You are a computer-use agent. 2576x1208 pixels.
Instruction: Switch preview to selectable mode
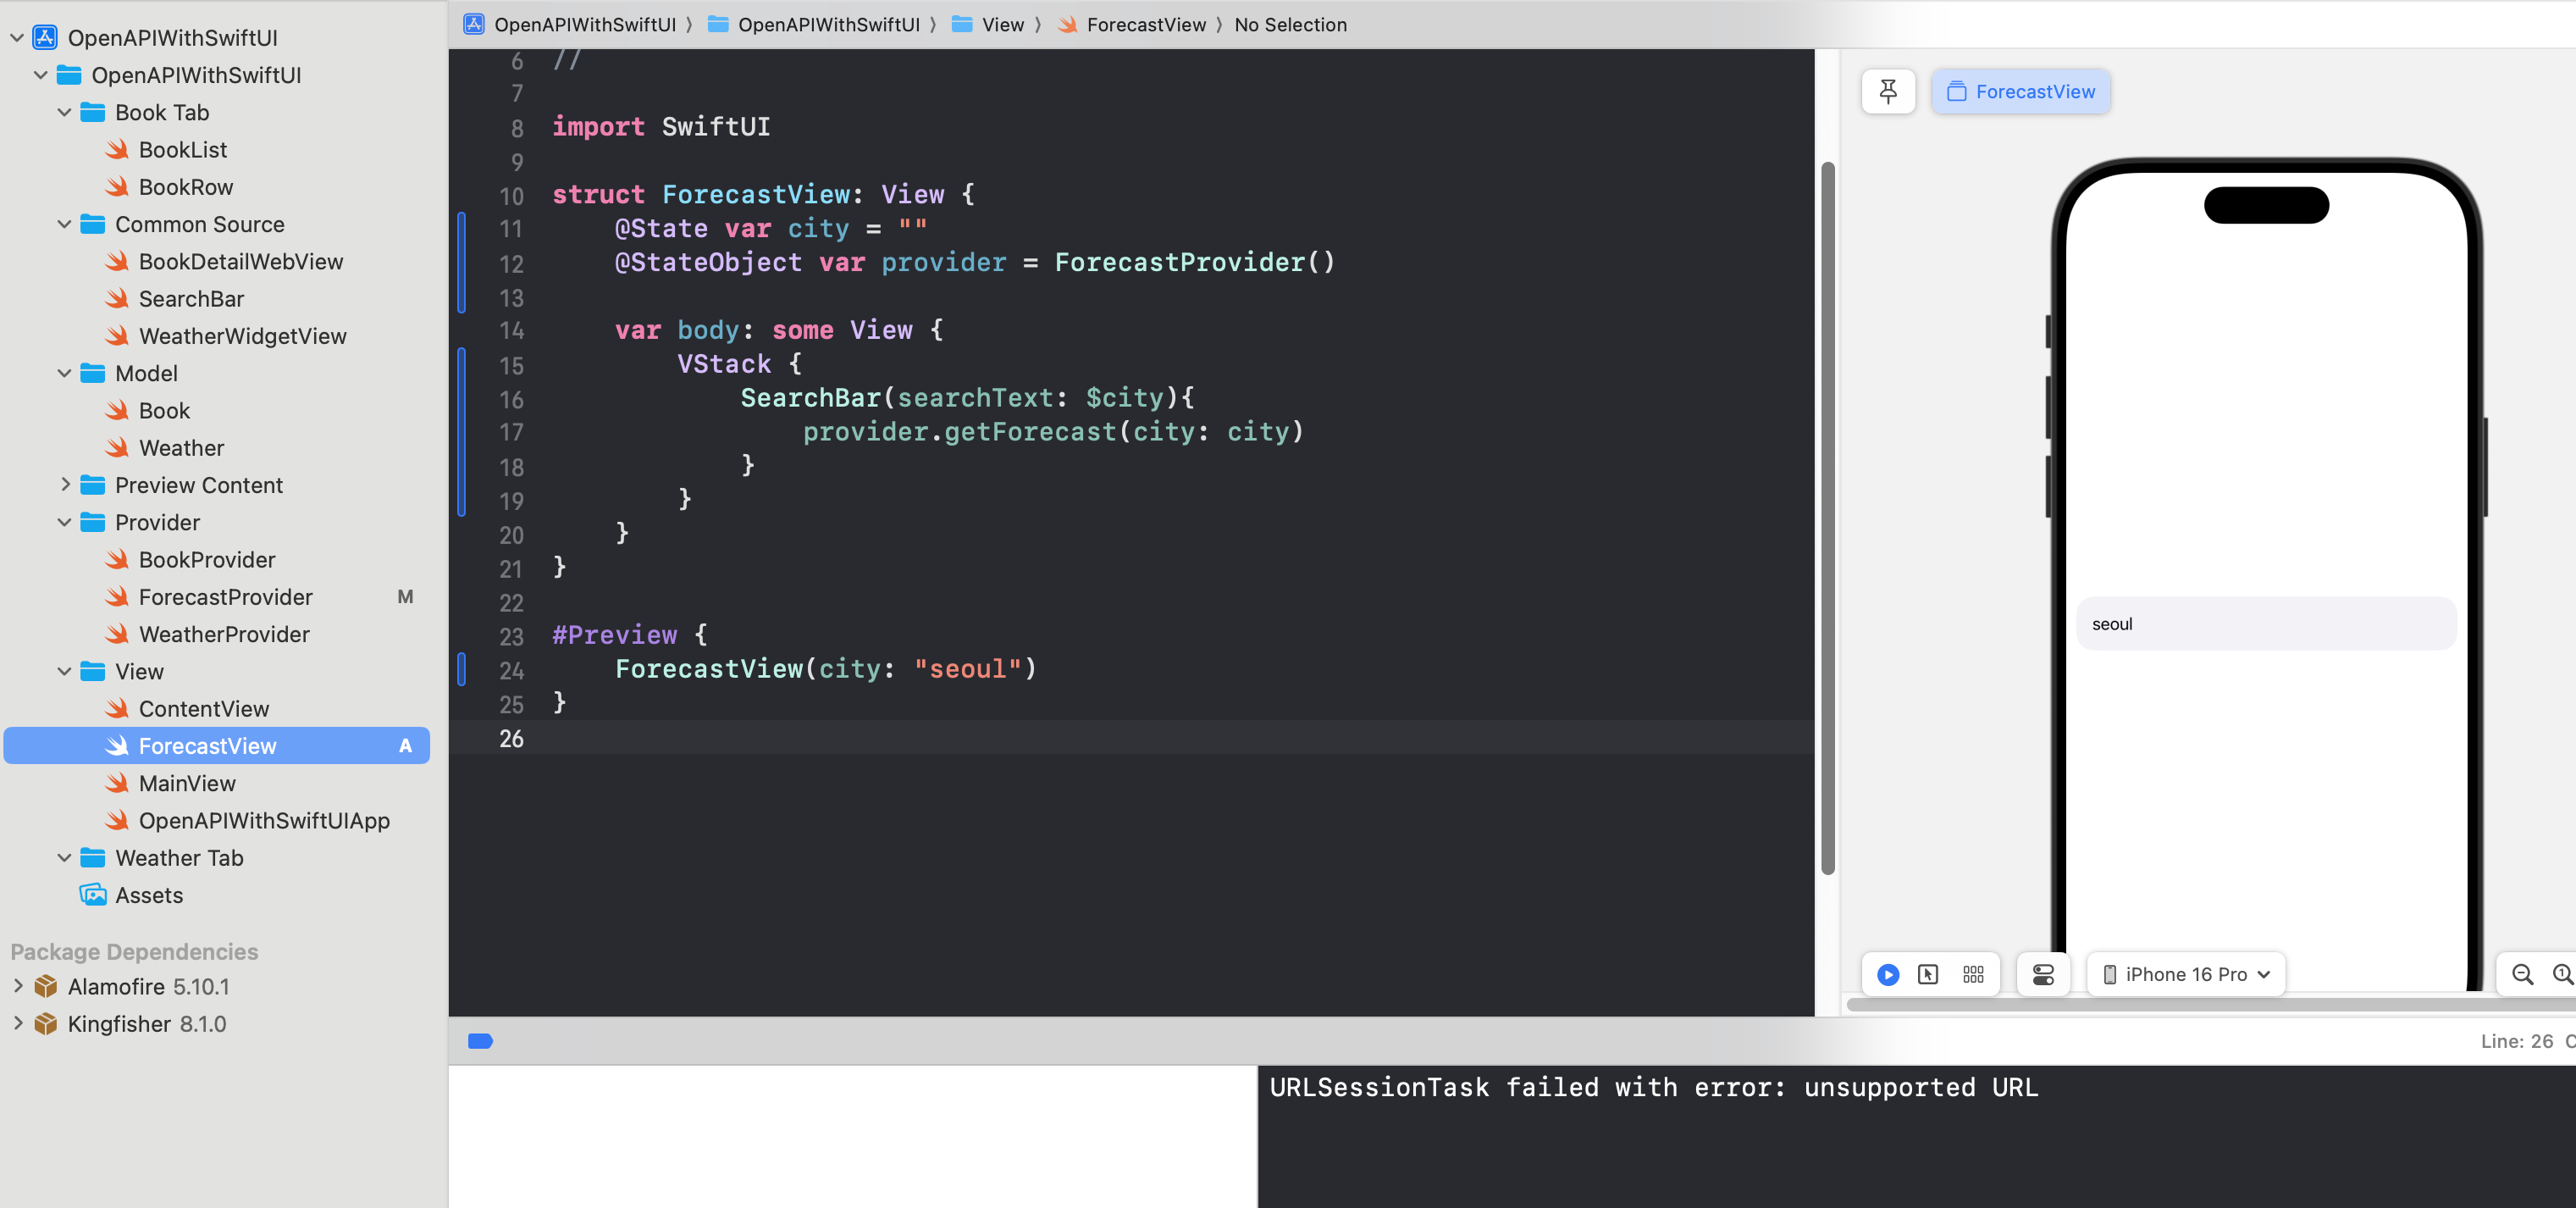1928,974
